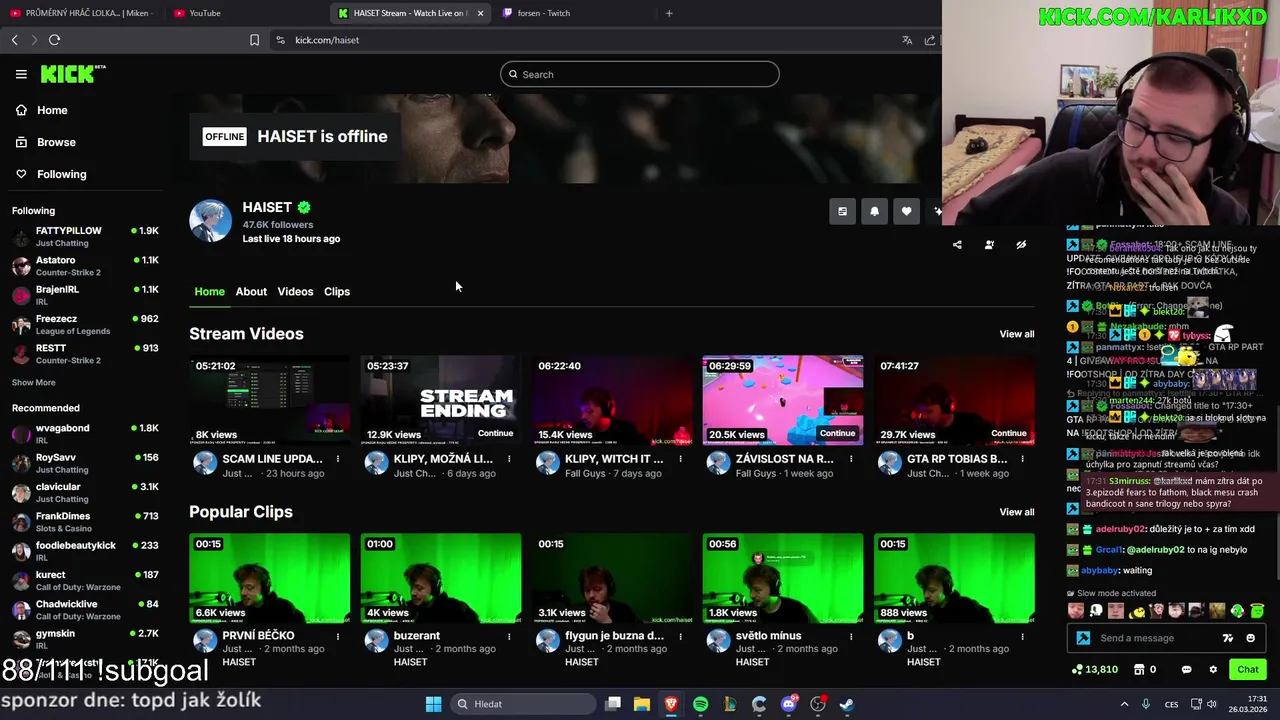
Task: Open Steam from the taskbar
Action: [846, 704]
